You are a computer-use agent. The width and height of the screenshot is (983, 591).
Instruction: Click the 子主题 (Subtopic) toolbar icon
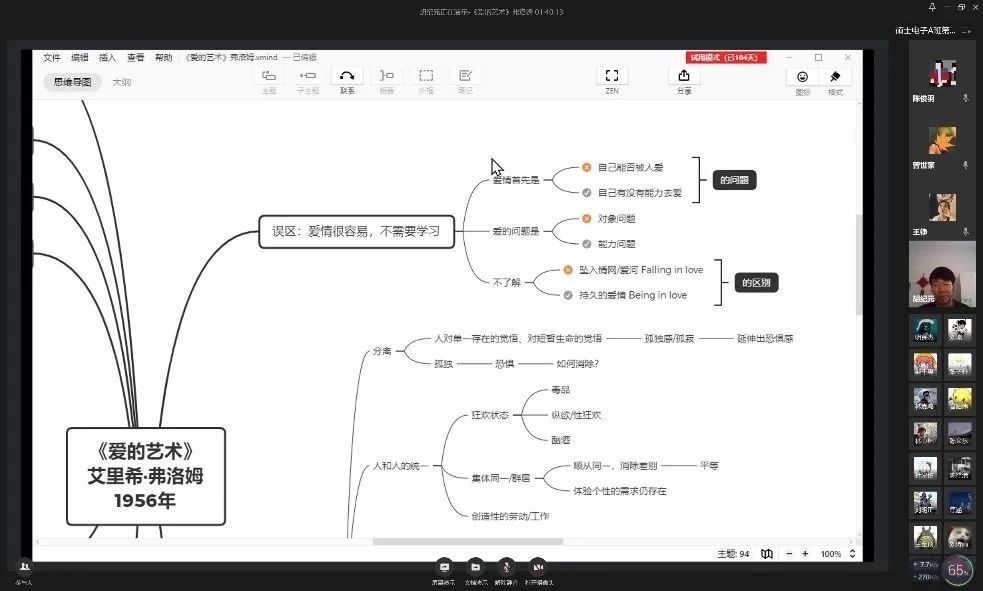click(x=307, y=77)
